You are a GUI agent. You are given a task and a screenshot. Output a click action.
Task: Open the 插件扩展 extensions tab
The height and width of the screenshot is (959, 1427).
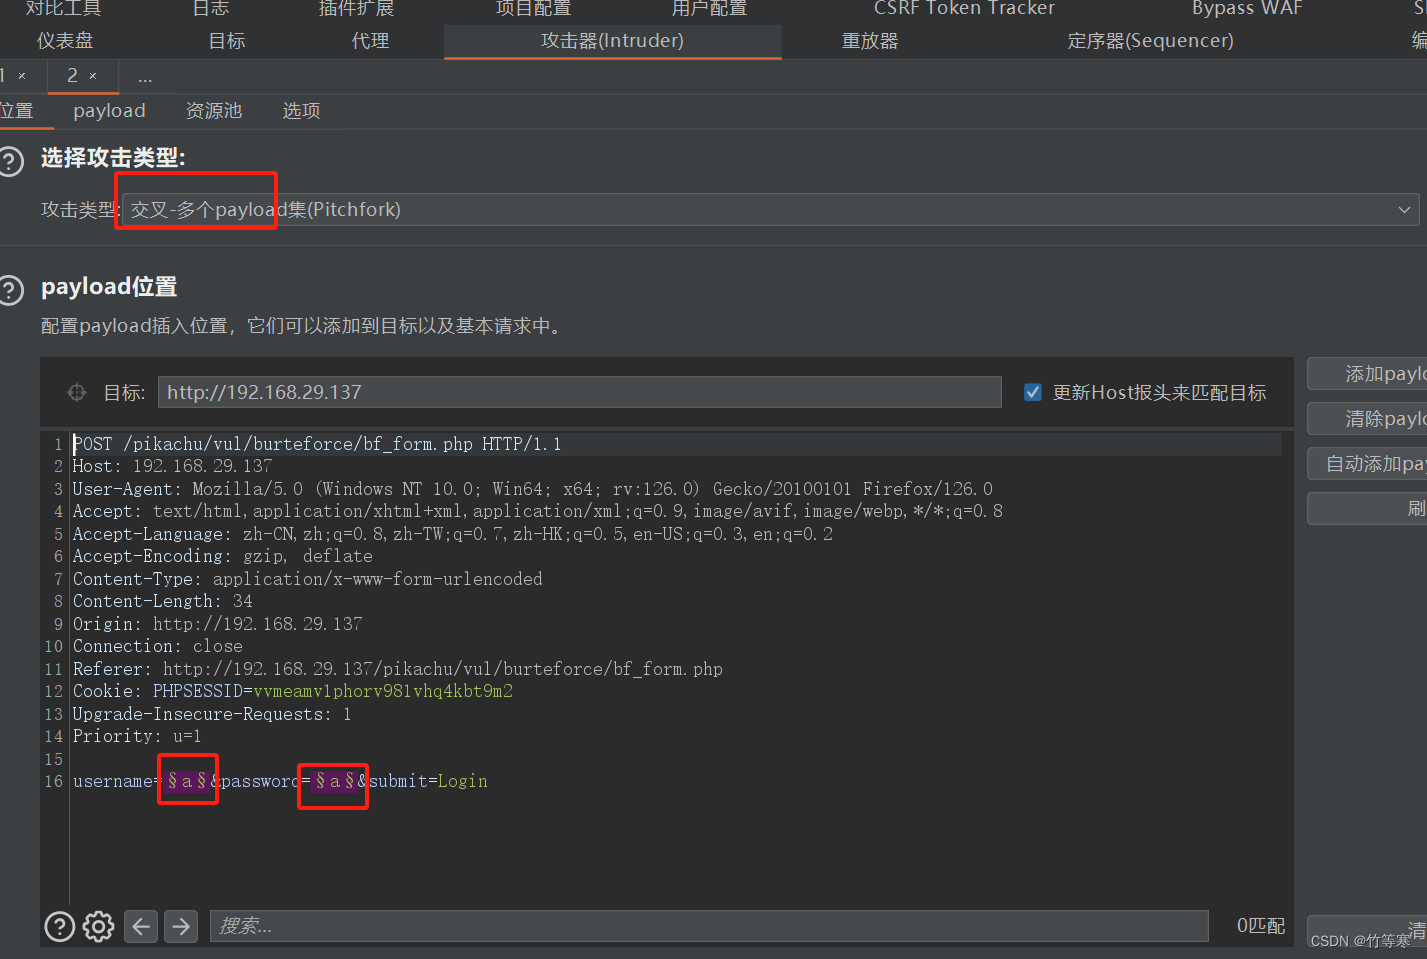click(356, 8)
